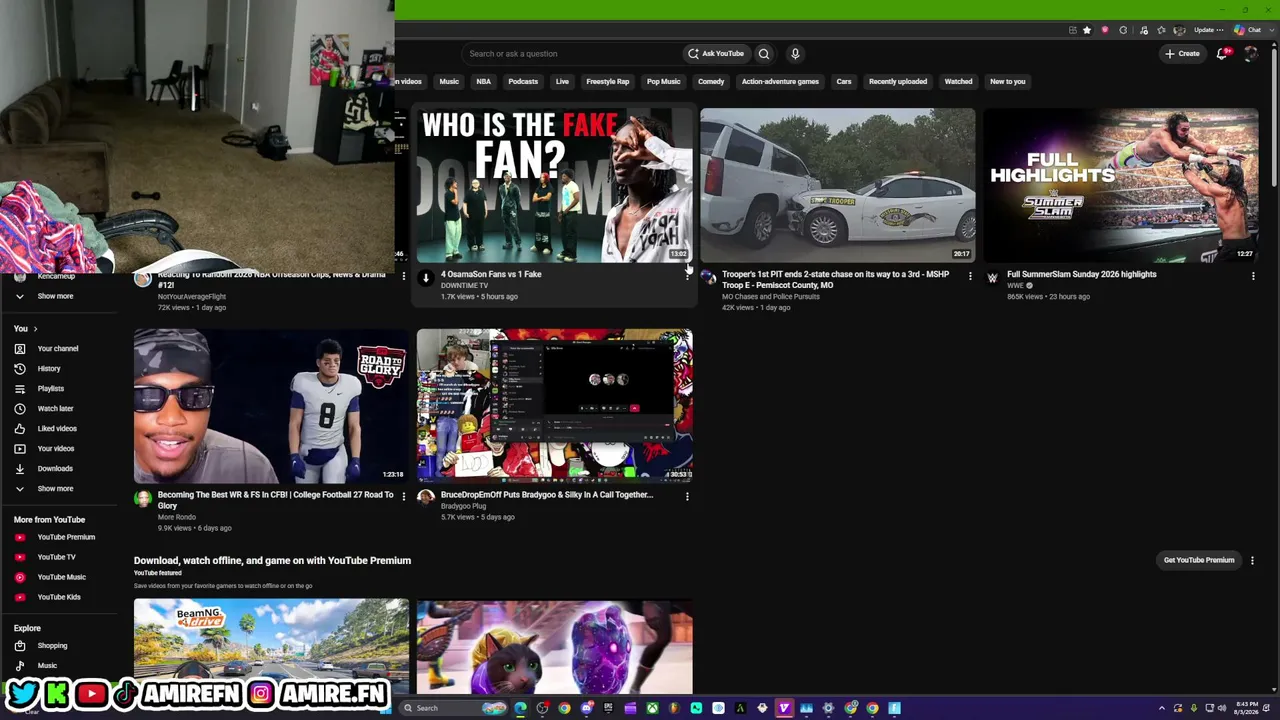
Task: Open the Chat dropdown arrow in browser
Action: pyautogui.click(x=1270, y=30)
